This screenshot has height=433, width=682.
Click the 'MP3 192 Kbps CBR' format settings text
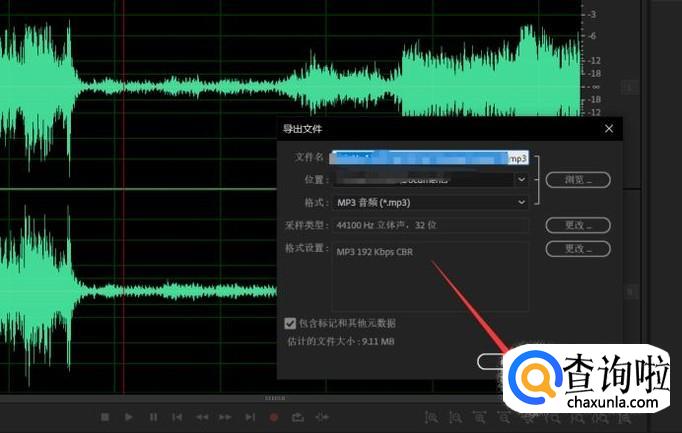374,252
